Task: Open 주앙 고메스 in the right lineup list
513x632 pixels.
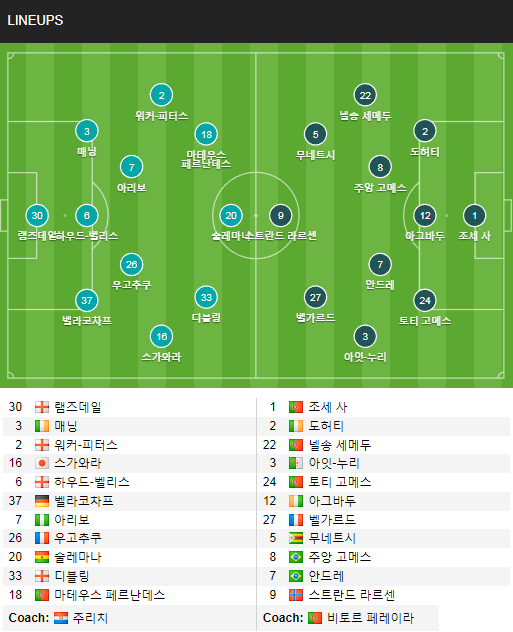Action: (x=340, y=557)
